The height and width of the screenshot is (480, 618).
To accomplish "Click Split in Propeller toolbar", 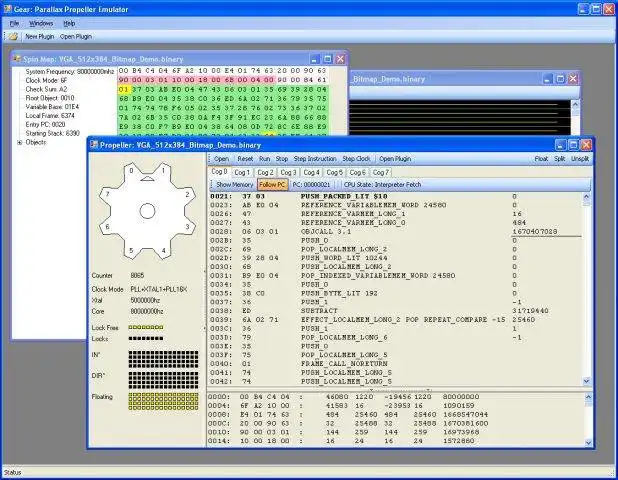I will 560,158.
